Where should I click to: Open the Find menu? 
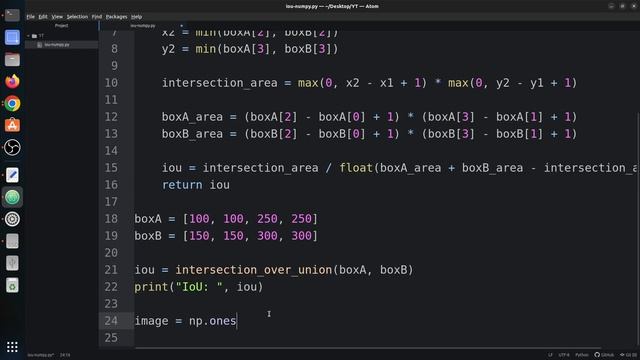click(97, 17)
